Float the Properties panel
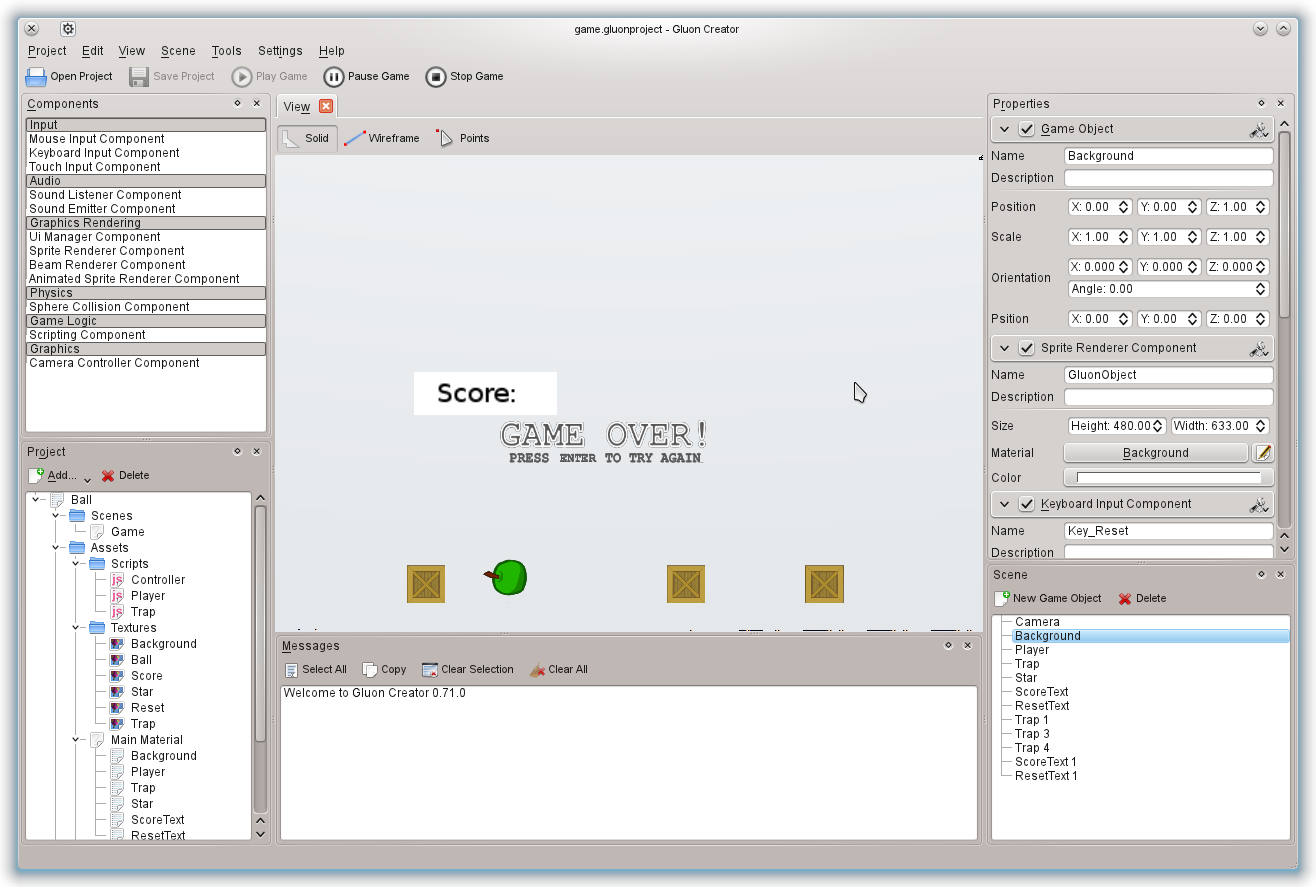The height and width of the screenshot is (887, 1316). (1261, 103)
